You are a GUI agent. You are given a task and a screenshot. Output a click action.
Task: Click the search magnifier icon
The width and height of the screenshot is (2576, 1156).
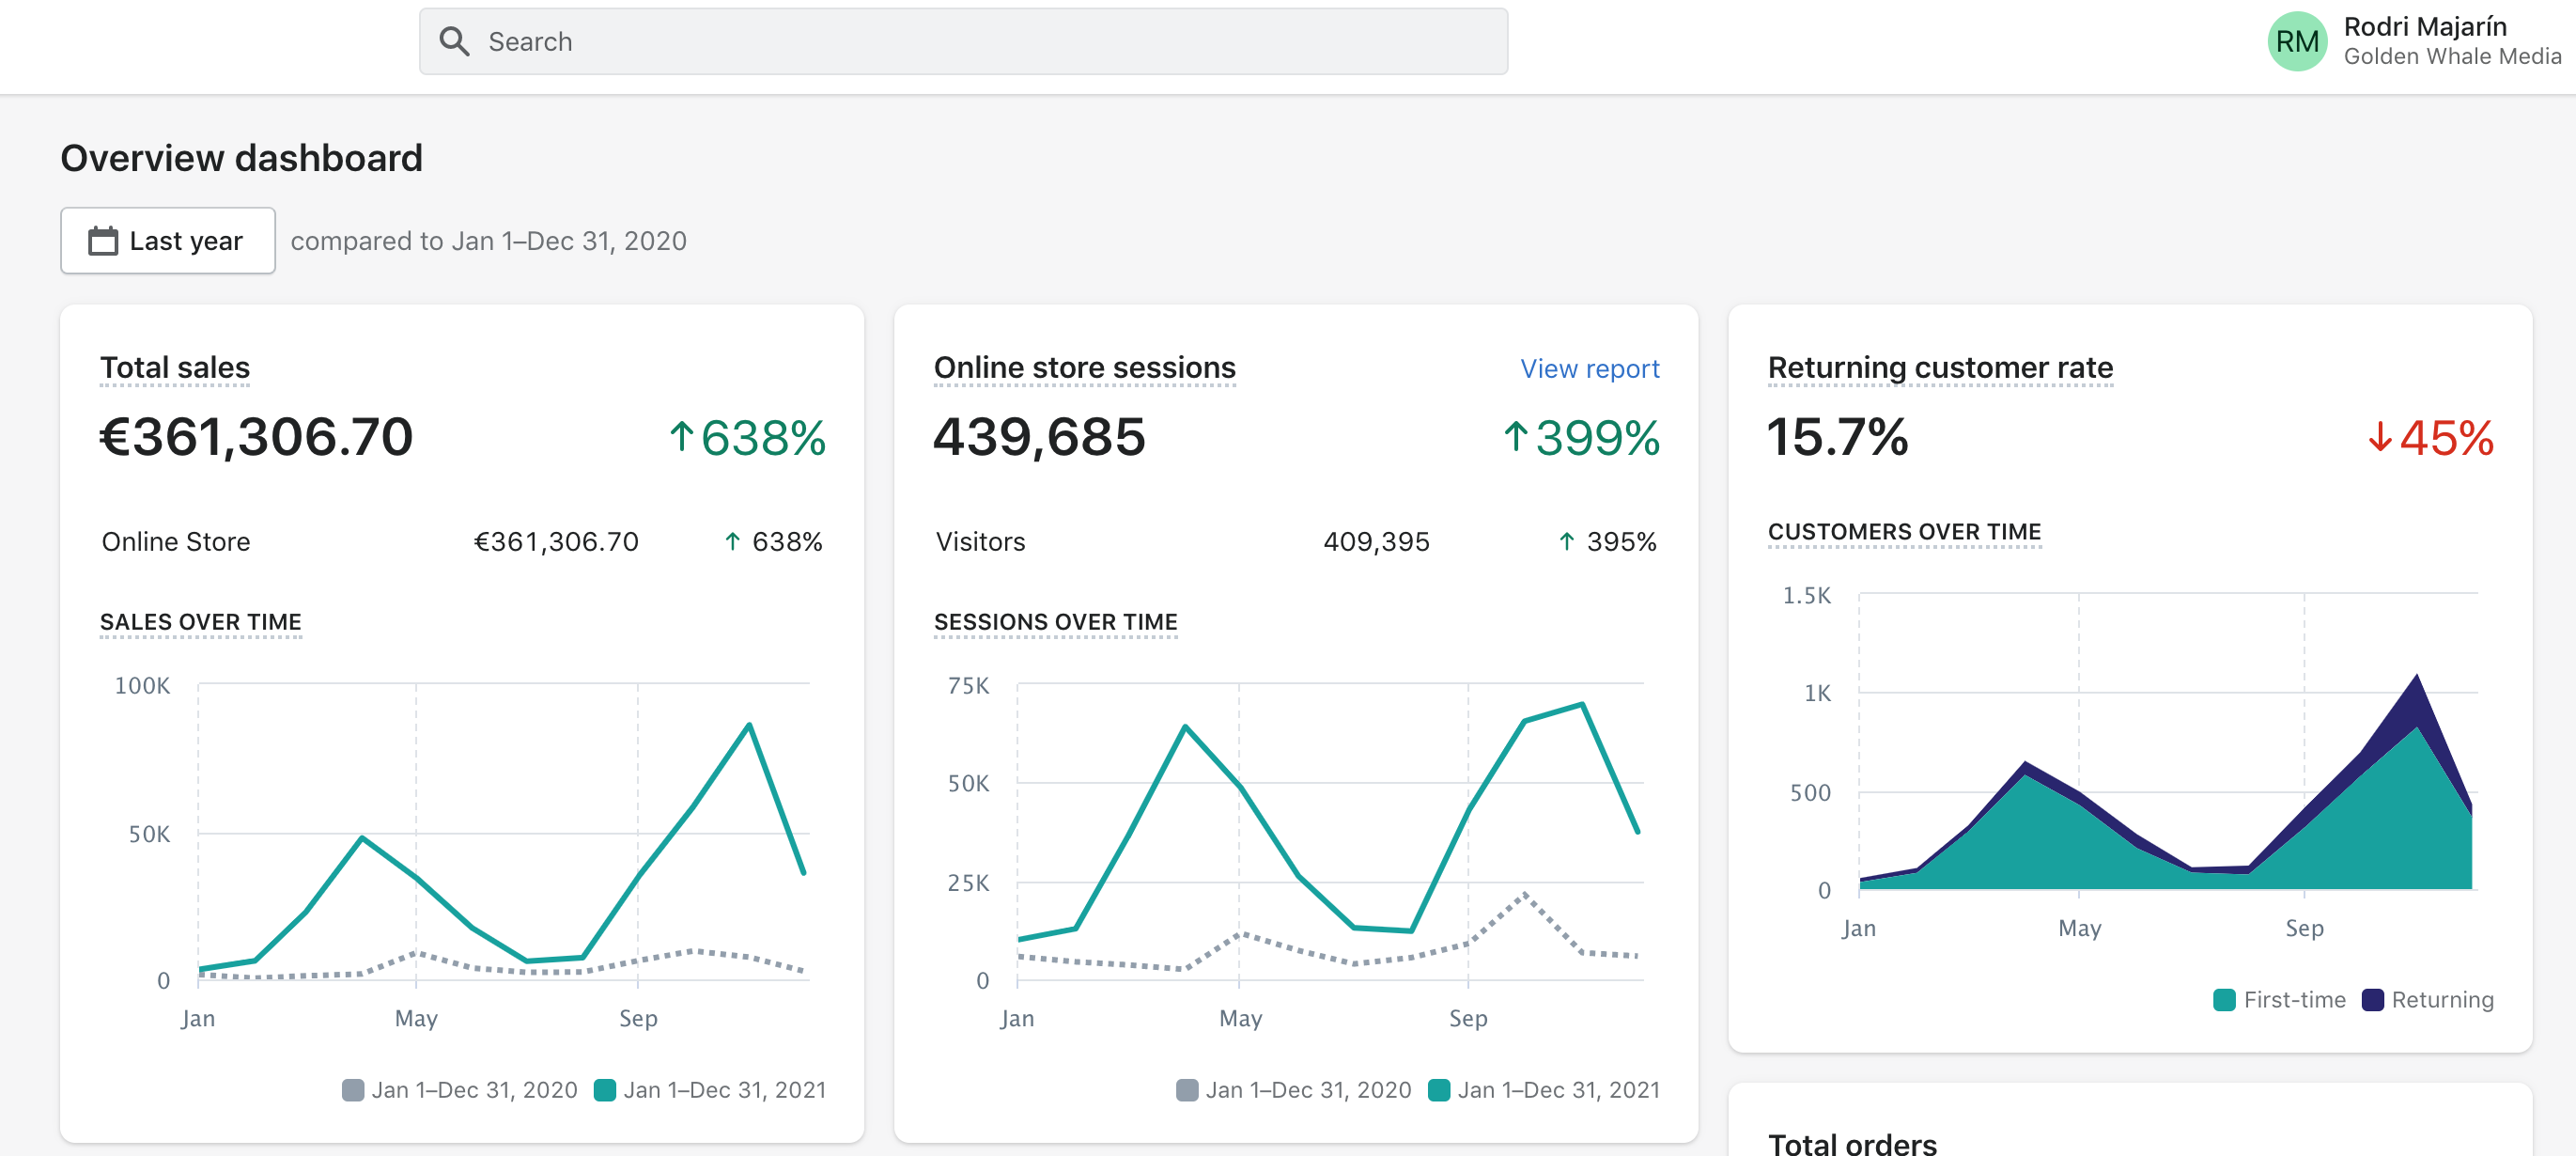(x=454, y=41)
